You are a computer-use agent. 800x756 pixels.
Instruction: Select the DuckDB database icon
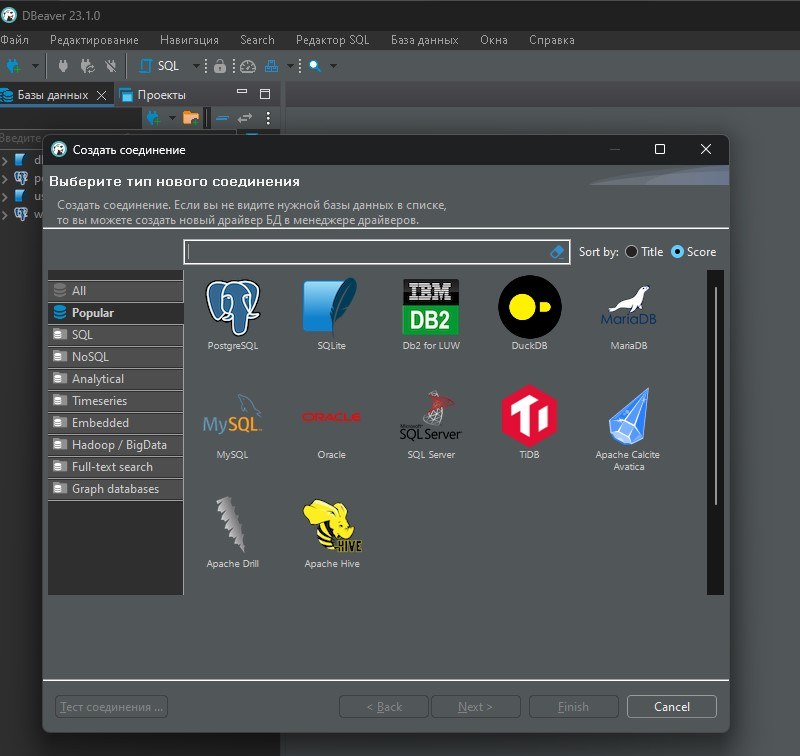pos(530,314)
